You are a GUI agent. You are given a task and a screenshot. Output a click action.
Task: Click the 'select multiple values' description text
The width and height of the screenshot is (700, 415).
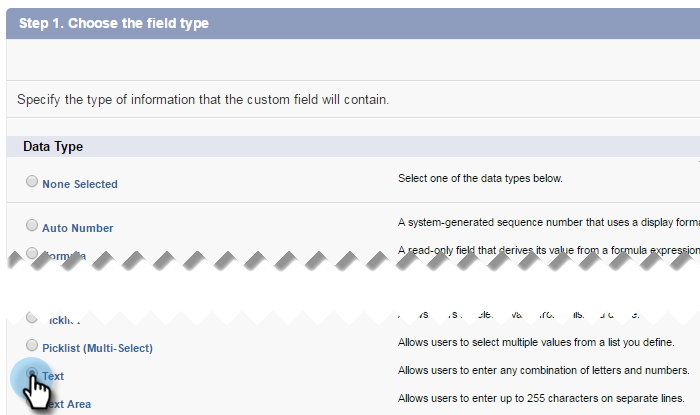coord(536,343)
